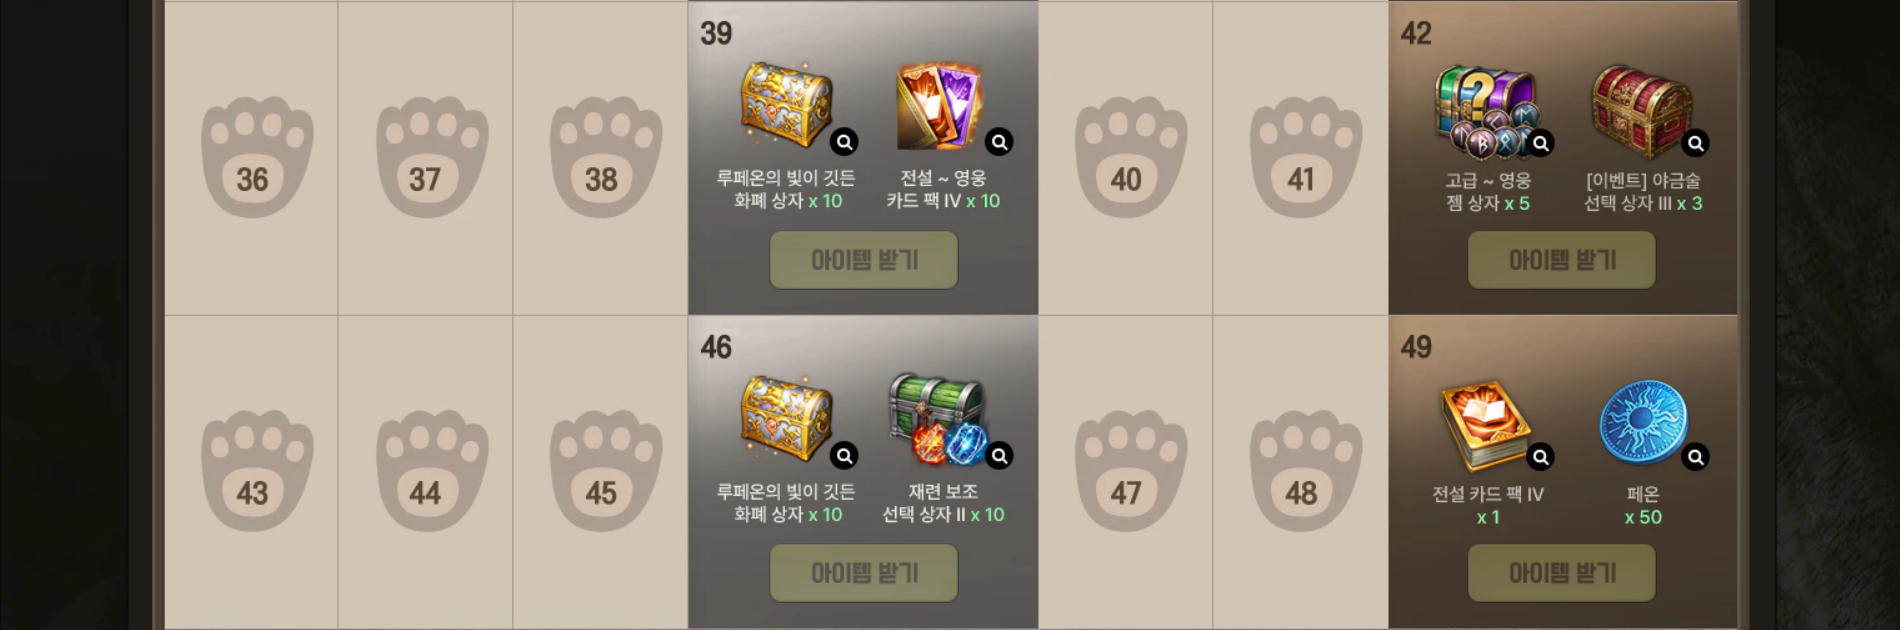The image size is (1900, 630).
Task: Click the golden currency chest on day 46
Action: [786, 419]
